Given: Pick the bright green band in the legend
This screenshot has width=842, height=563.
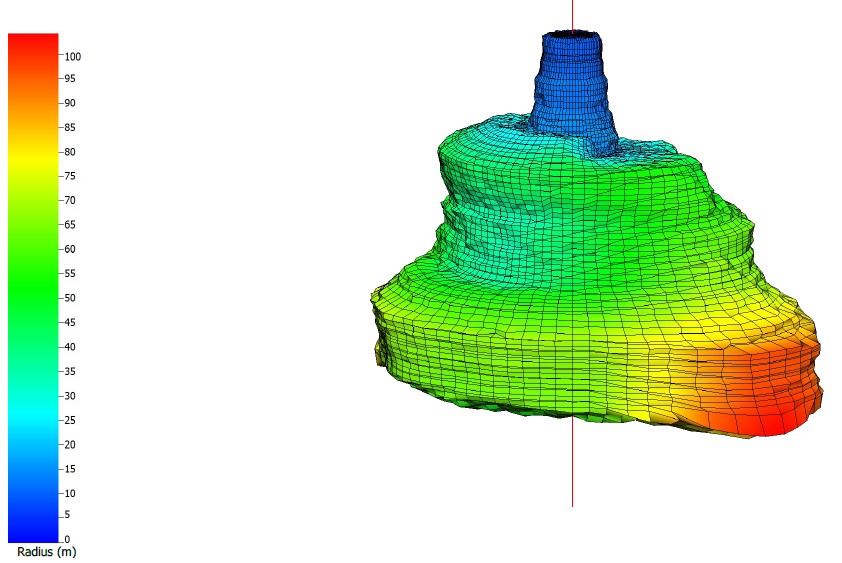Looking at the screenshot, I should click(x=33, y=298).
